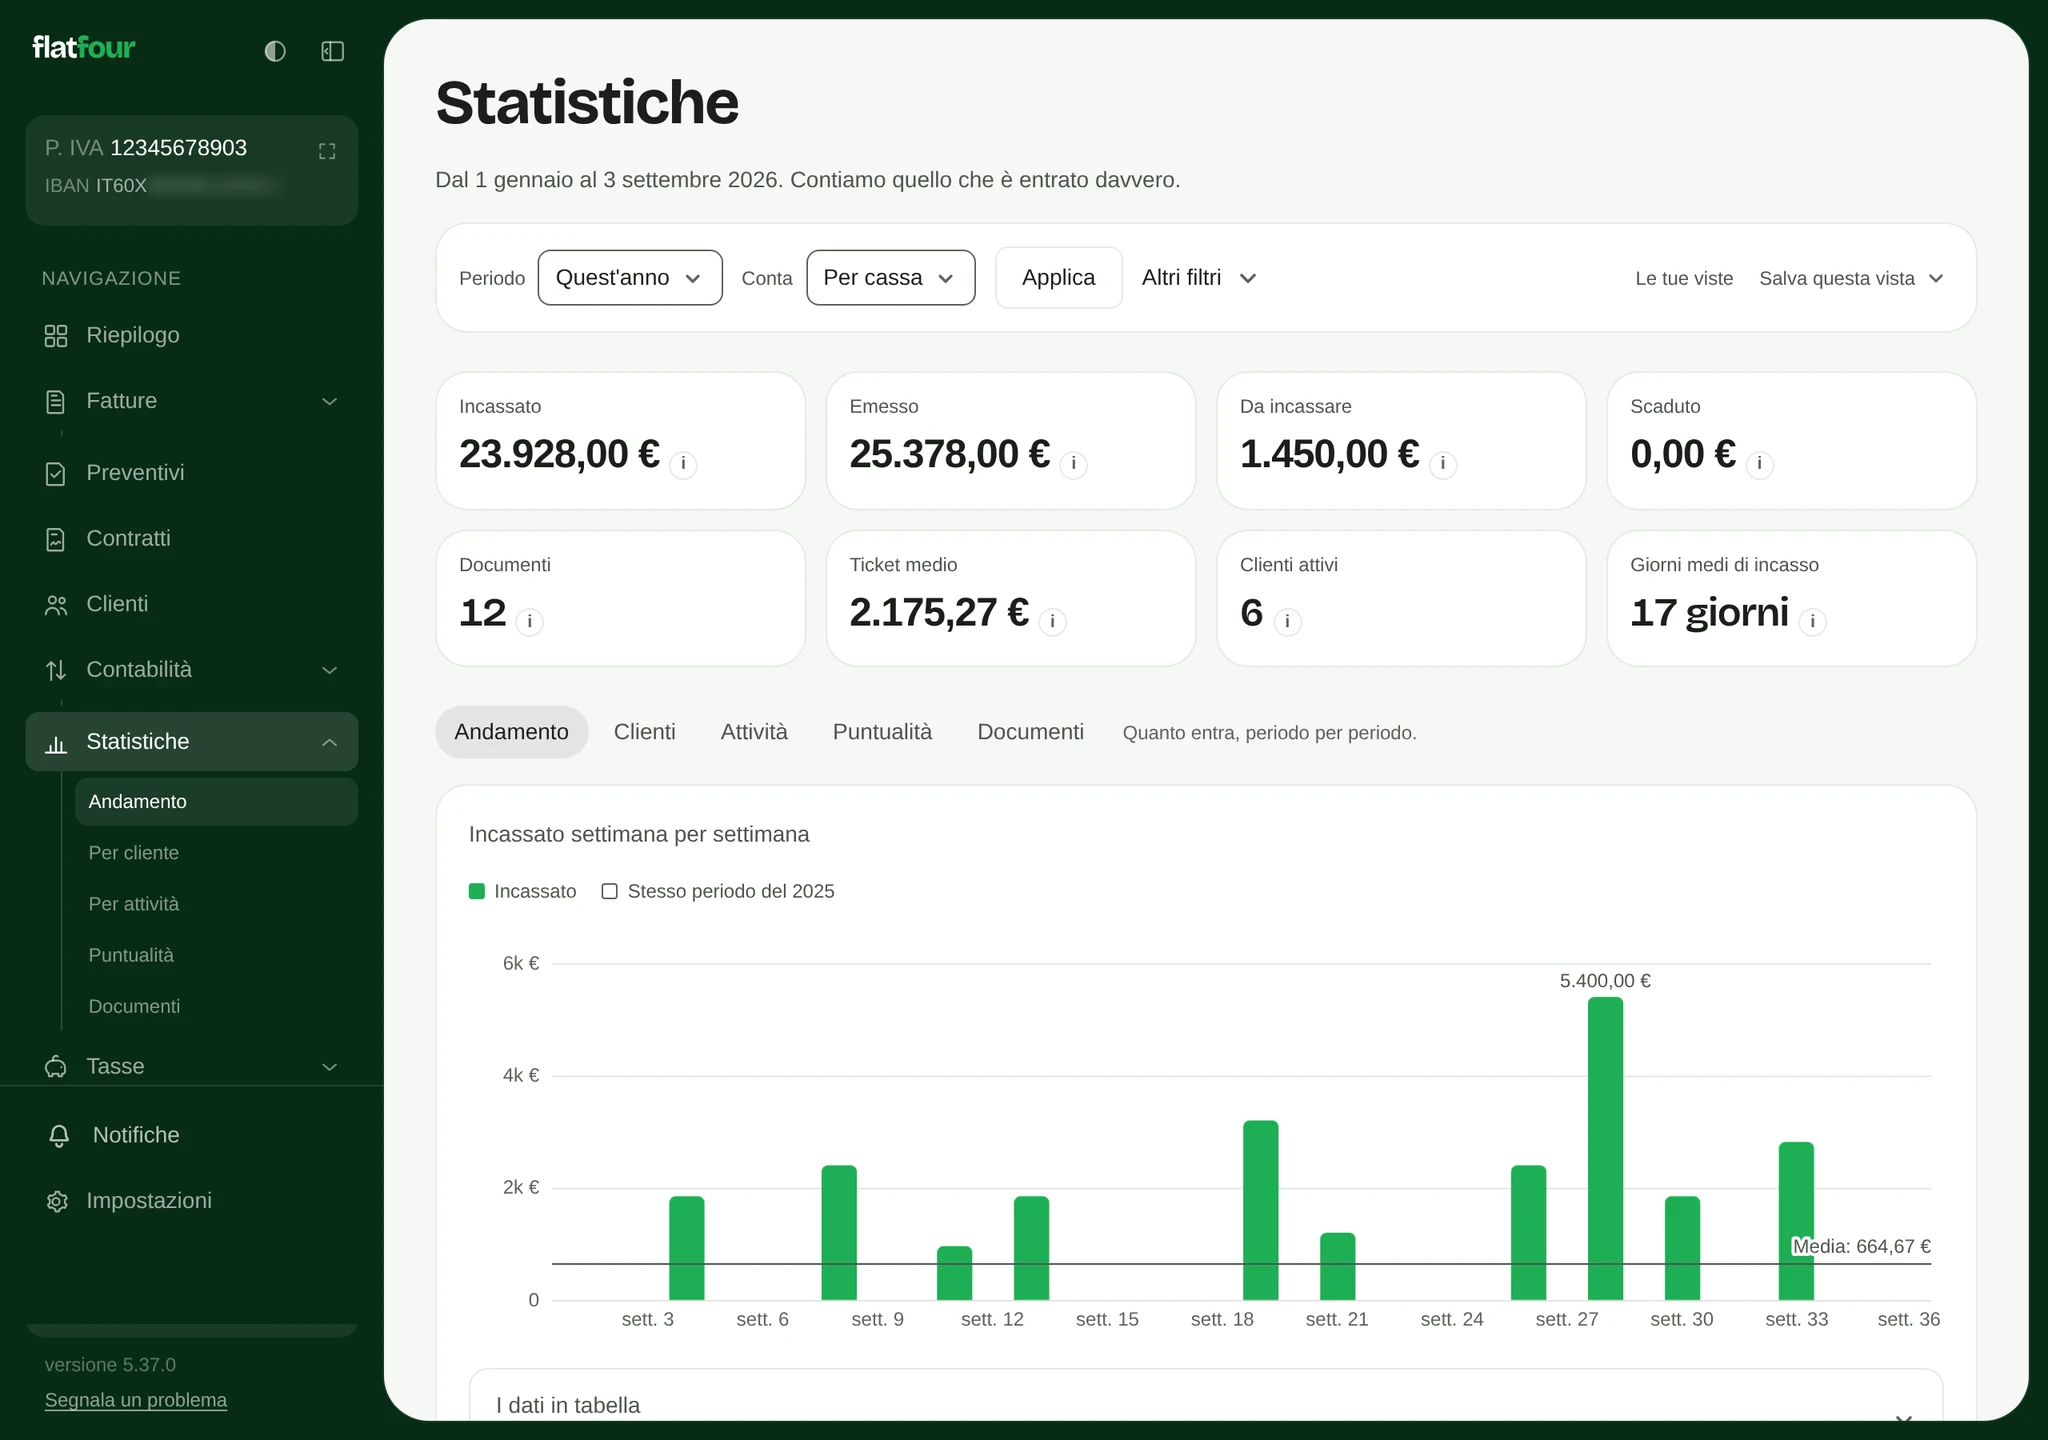The height and width of the screenshot is (1440, 2048).
Task: Switch to the Documenti tab
Action: (x=1030, y=732)
